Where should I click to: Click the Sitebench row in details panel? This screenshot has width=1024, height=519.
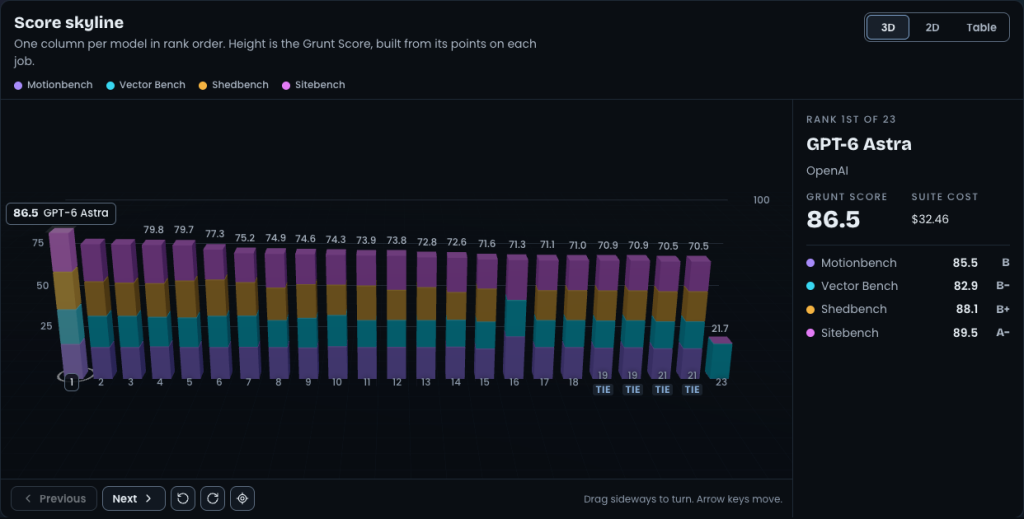coord(908,333)
